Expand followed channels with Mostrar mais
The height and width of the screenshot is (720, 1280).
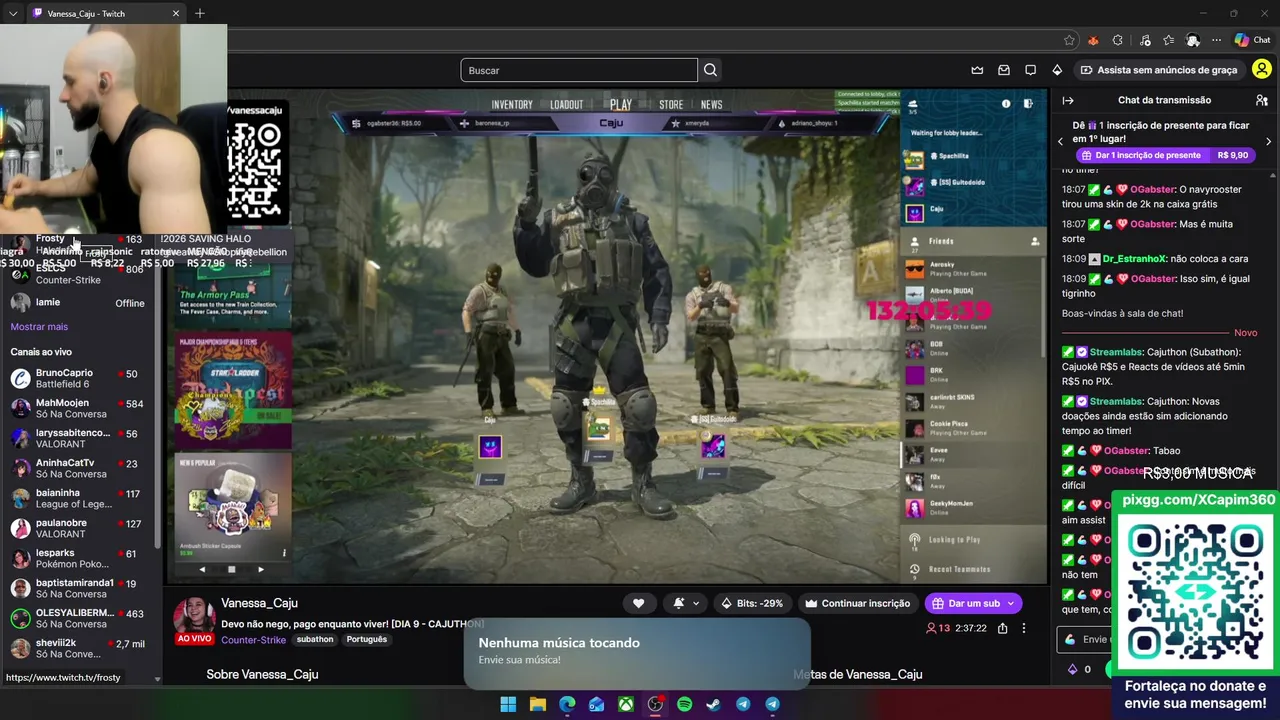tap(39, 327)
